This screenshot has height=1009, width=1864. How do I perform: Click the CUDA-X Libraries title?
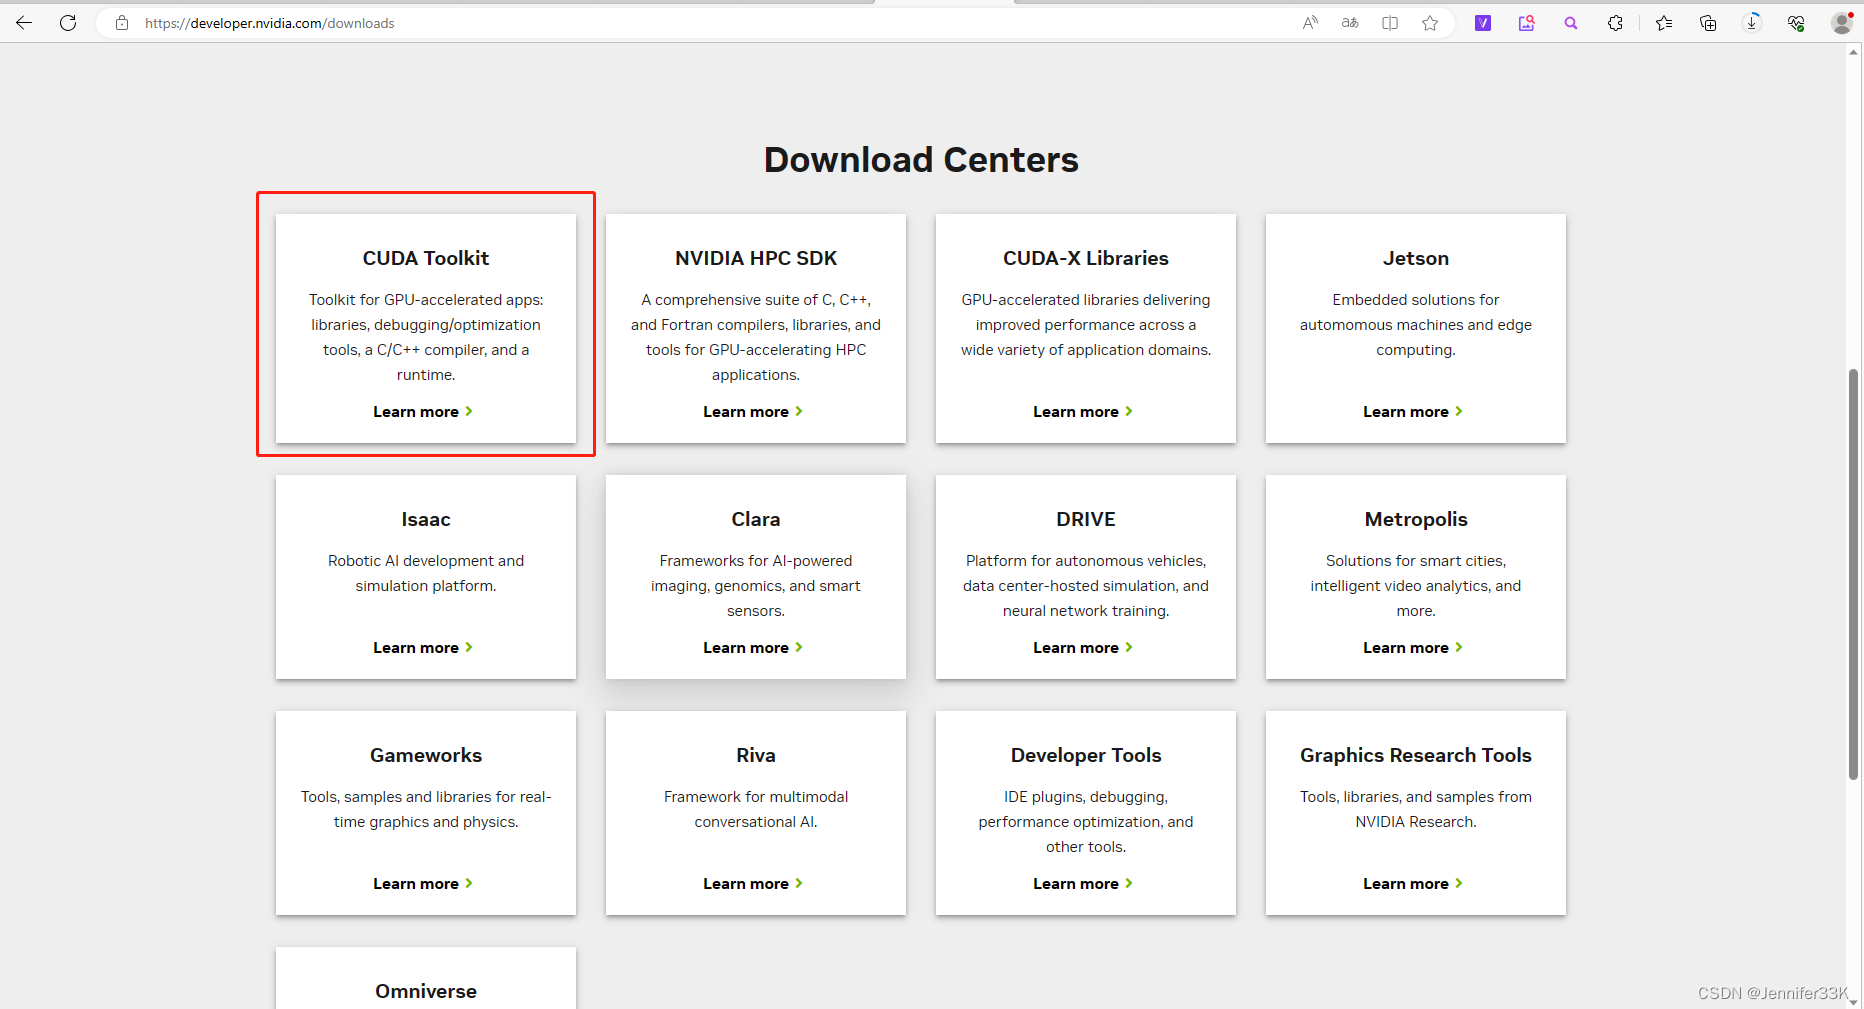(x=1086, y=258)
